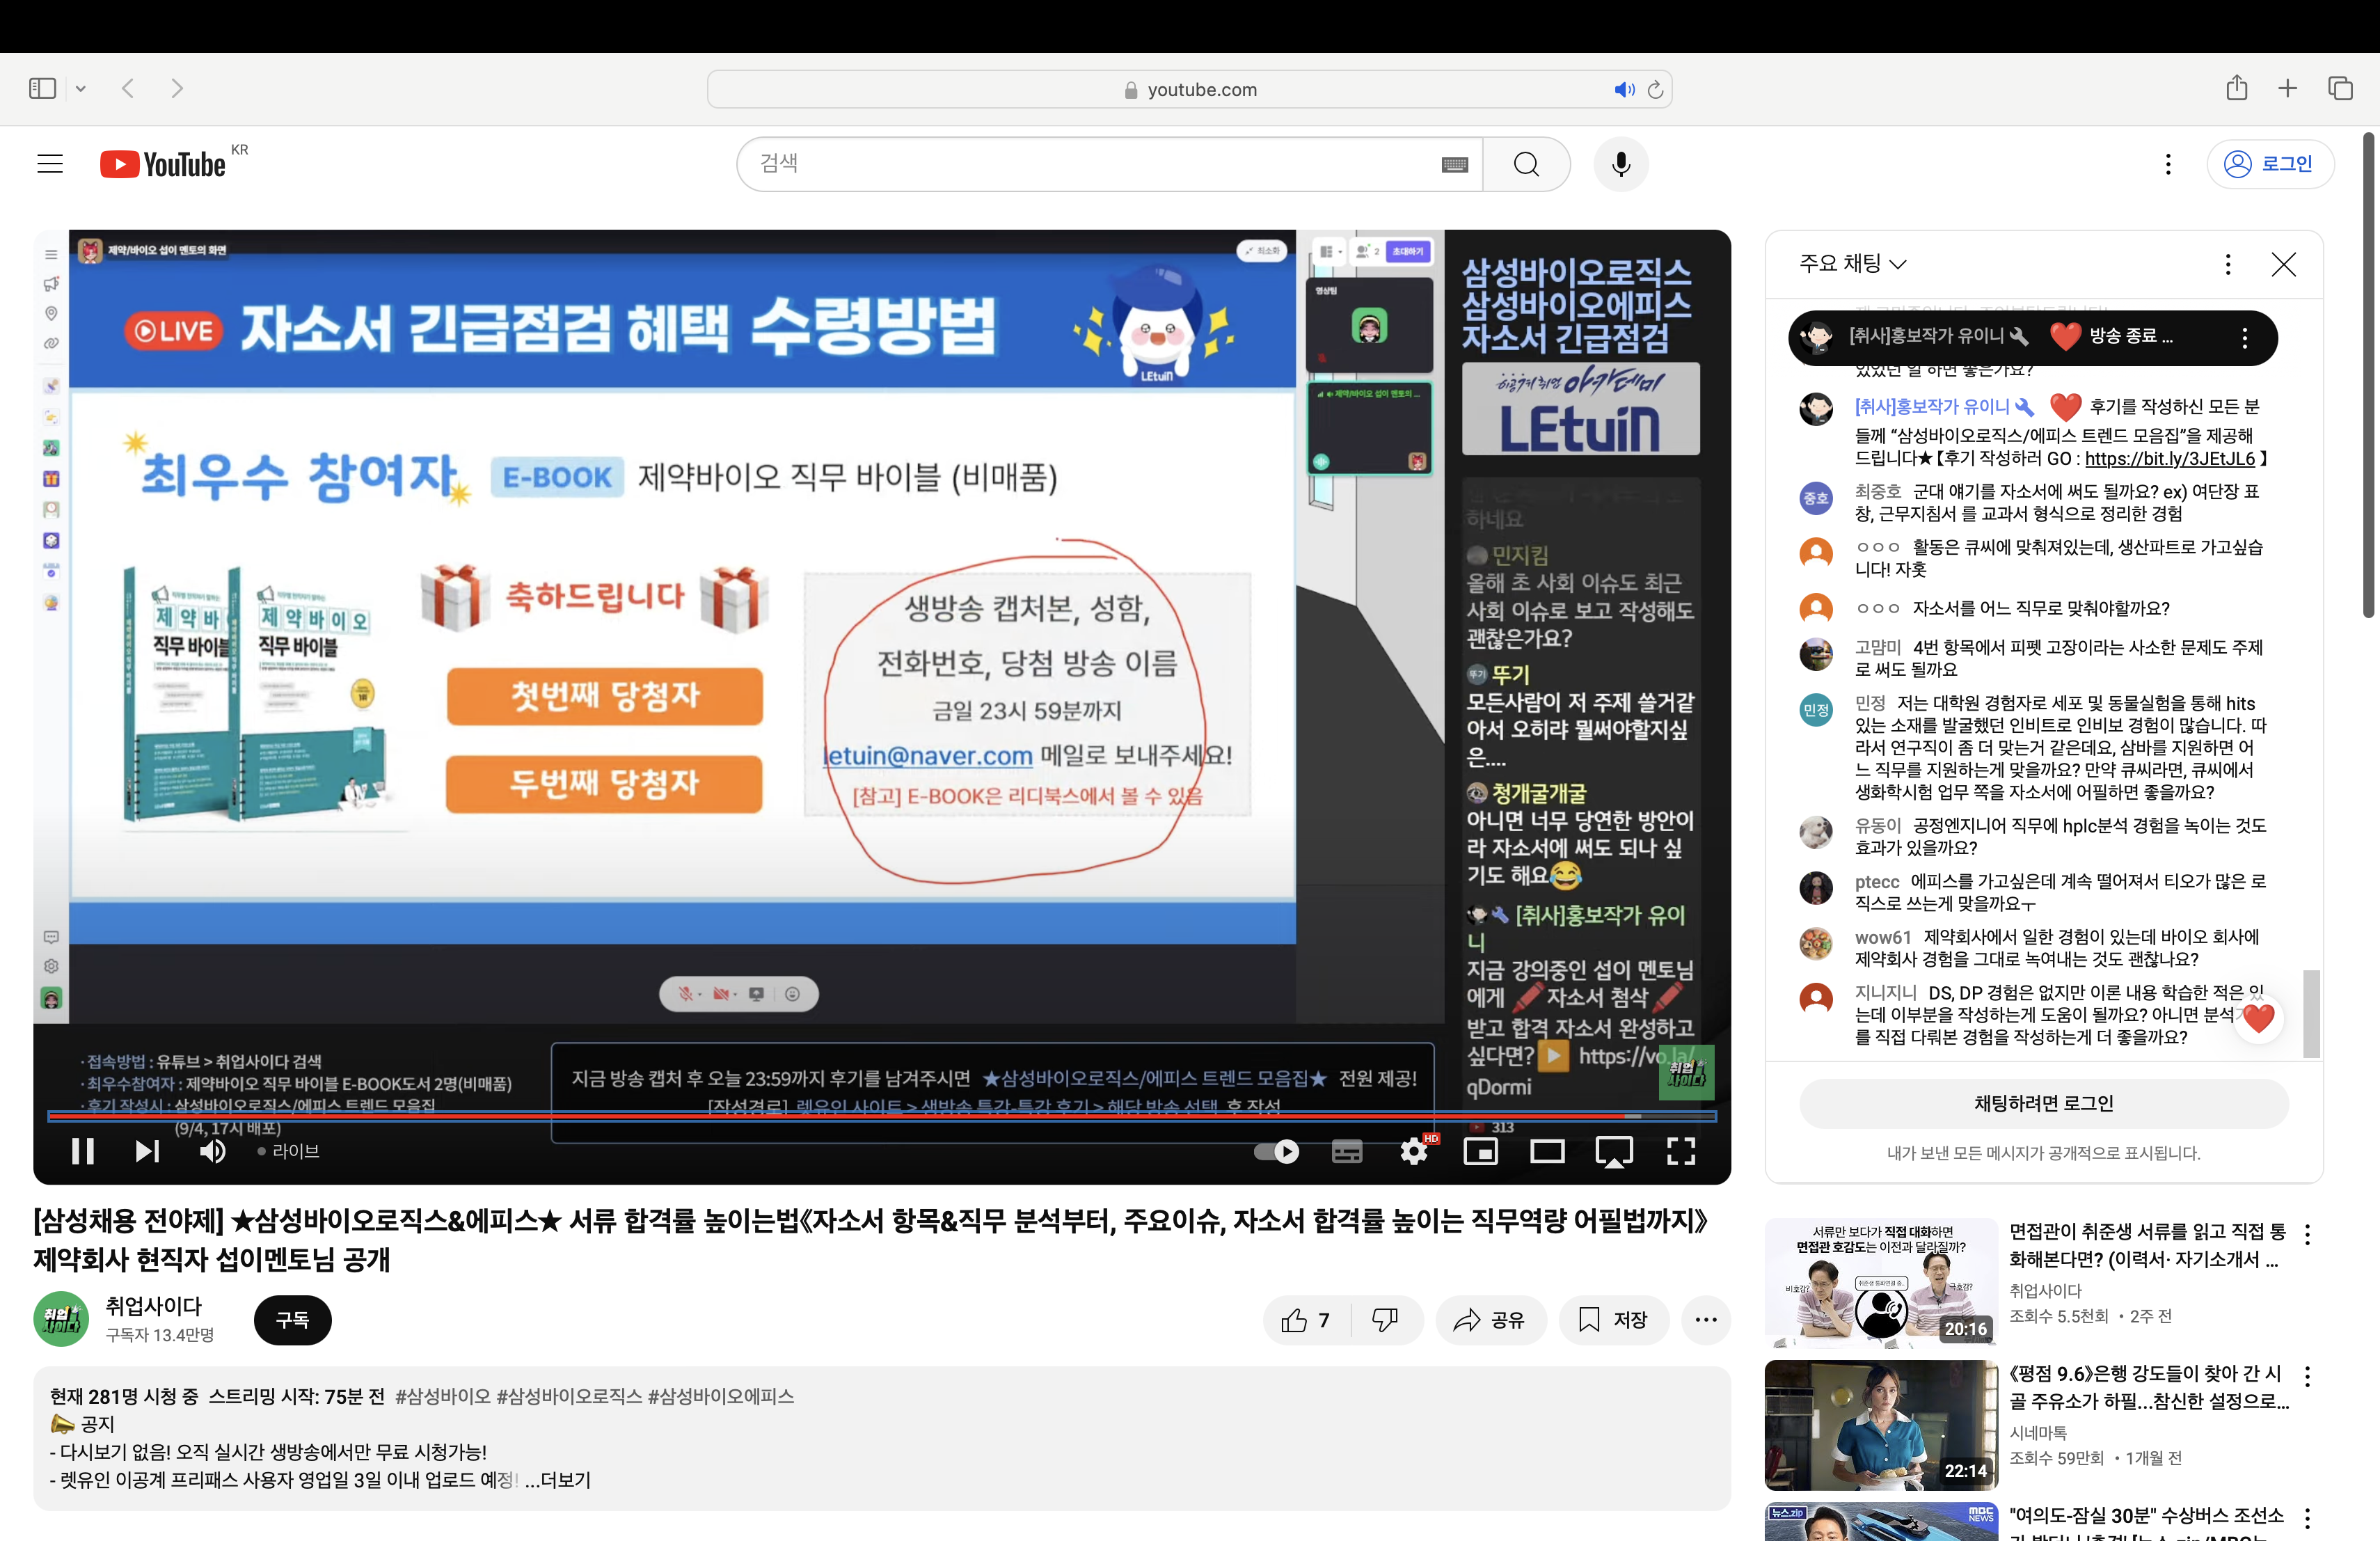The height and width of the screenshot is (1541, 2380).
Task: Toggle the autoplay switch
Action: click(1277, 1151)
